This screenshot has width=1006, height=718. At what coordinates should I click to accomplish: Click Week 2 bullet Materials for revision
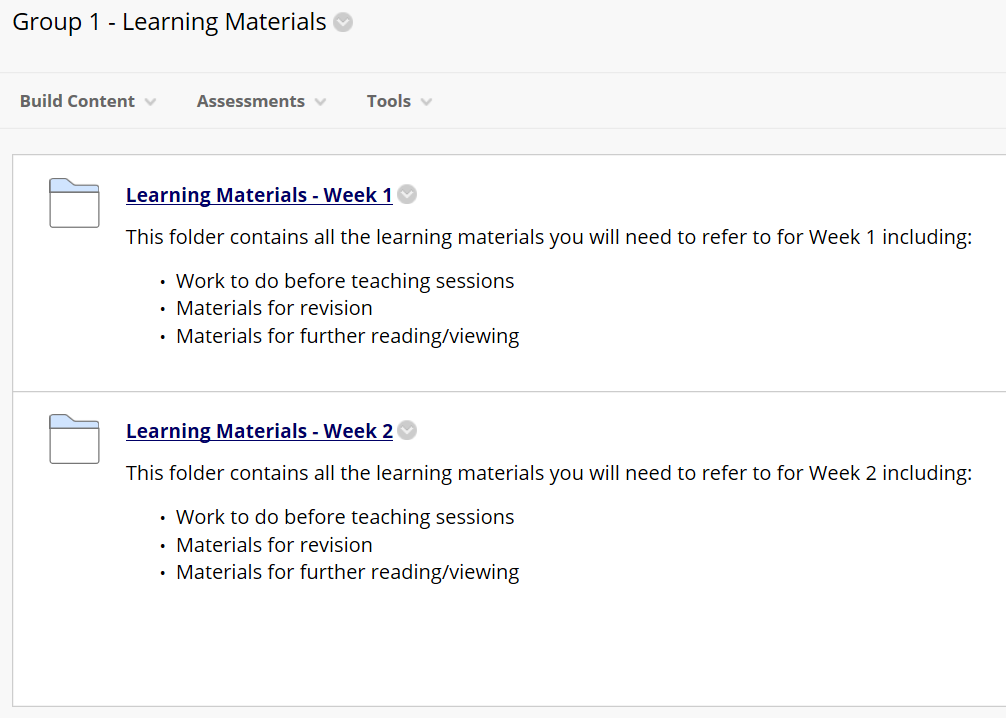click(275, 545)
